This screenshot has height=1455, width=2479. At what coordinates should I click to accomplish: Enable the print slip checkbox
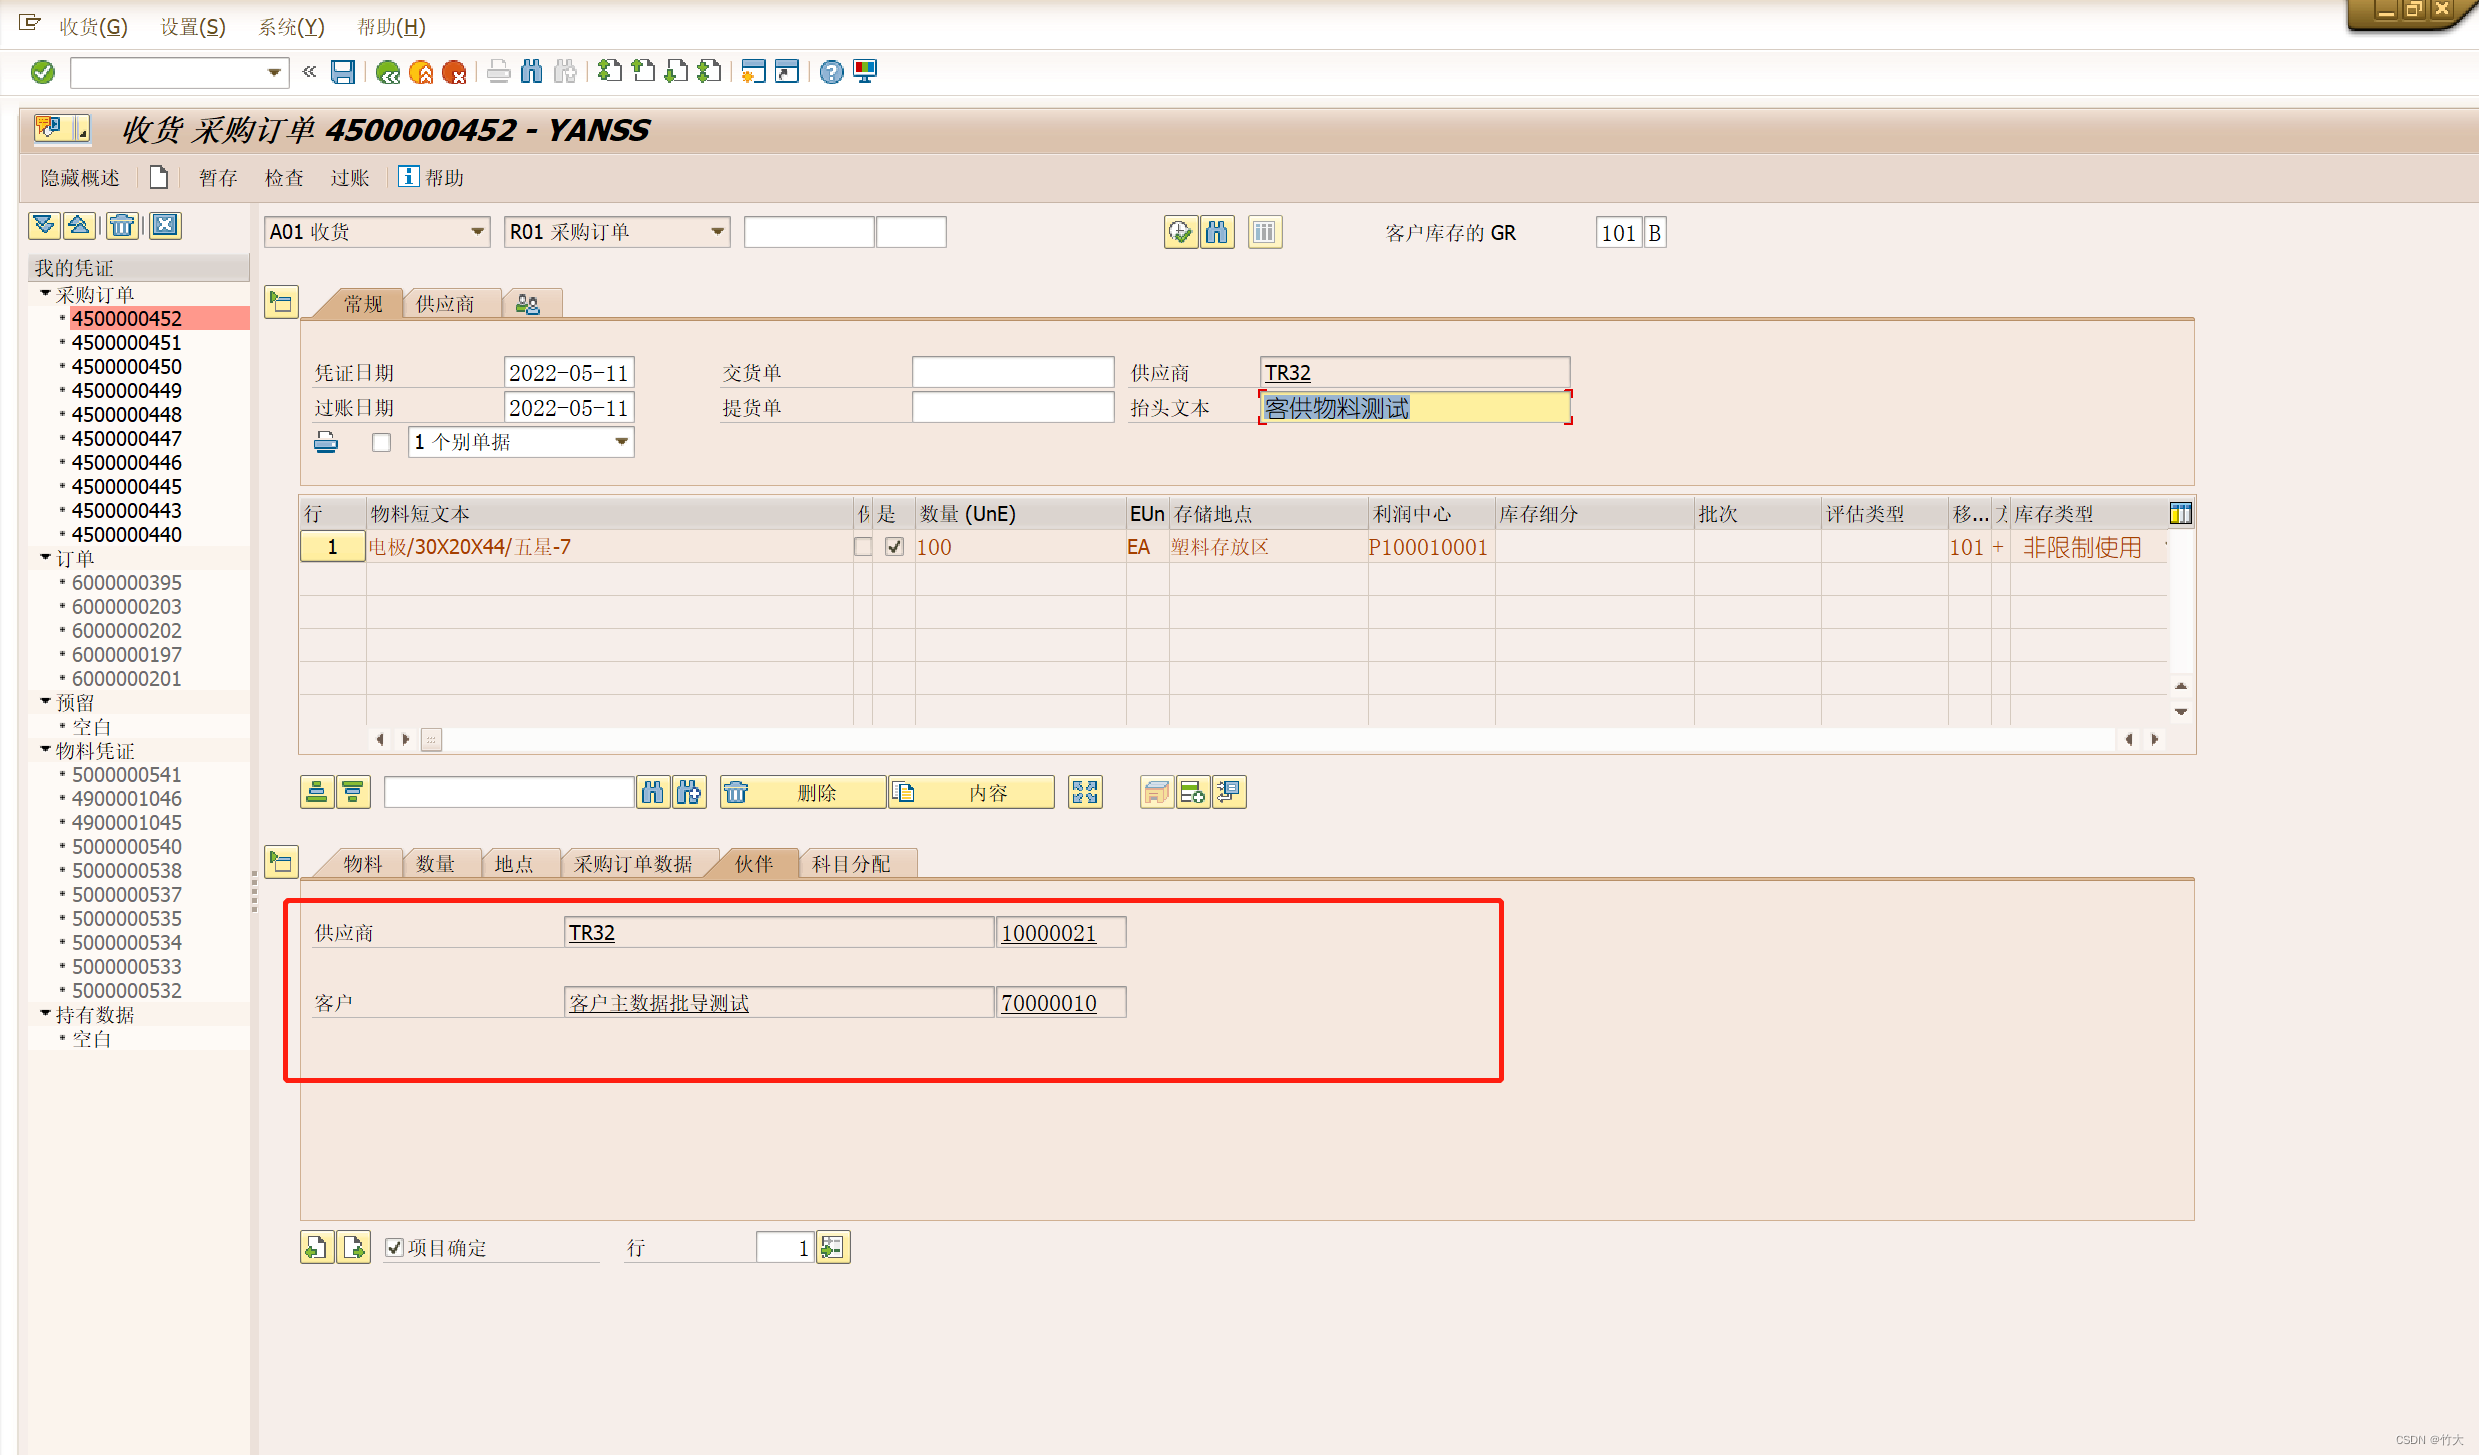(381, 442)
